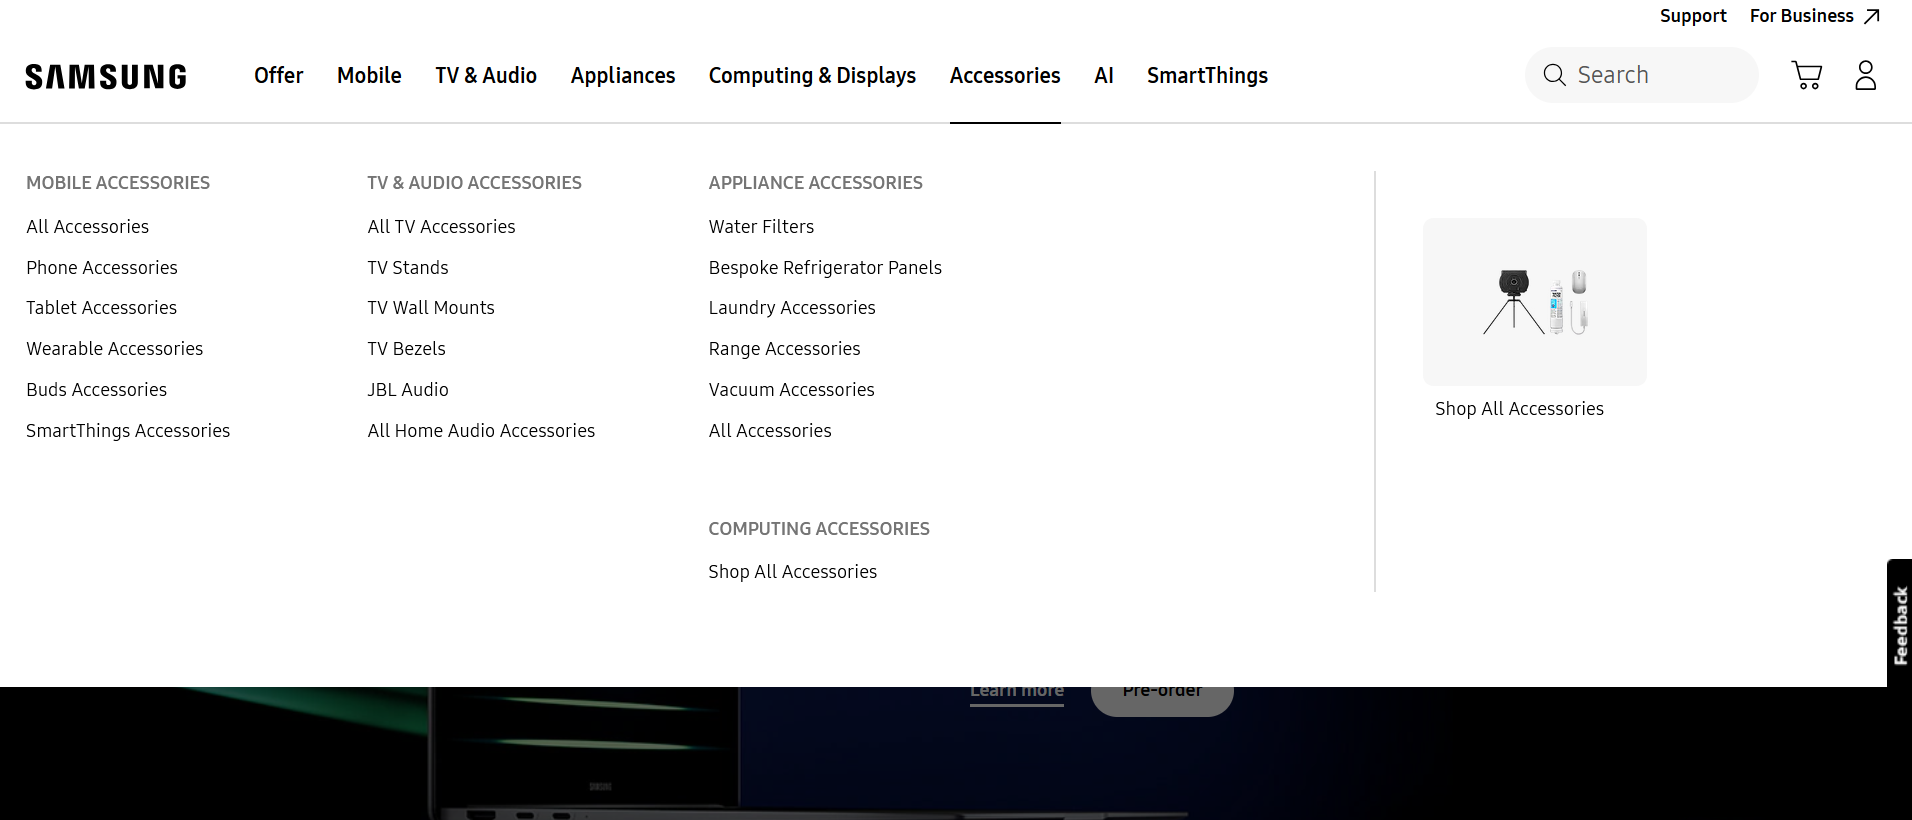Click Shop All Accessories below the thumbnail
Viewport: 1912px width, 820px height.
tap(1519, 409)
